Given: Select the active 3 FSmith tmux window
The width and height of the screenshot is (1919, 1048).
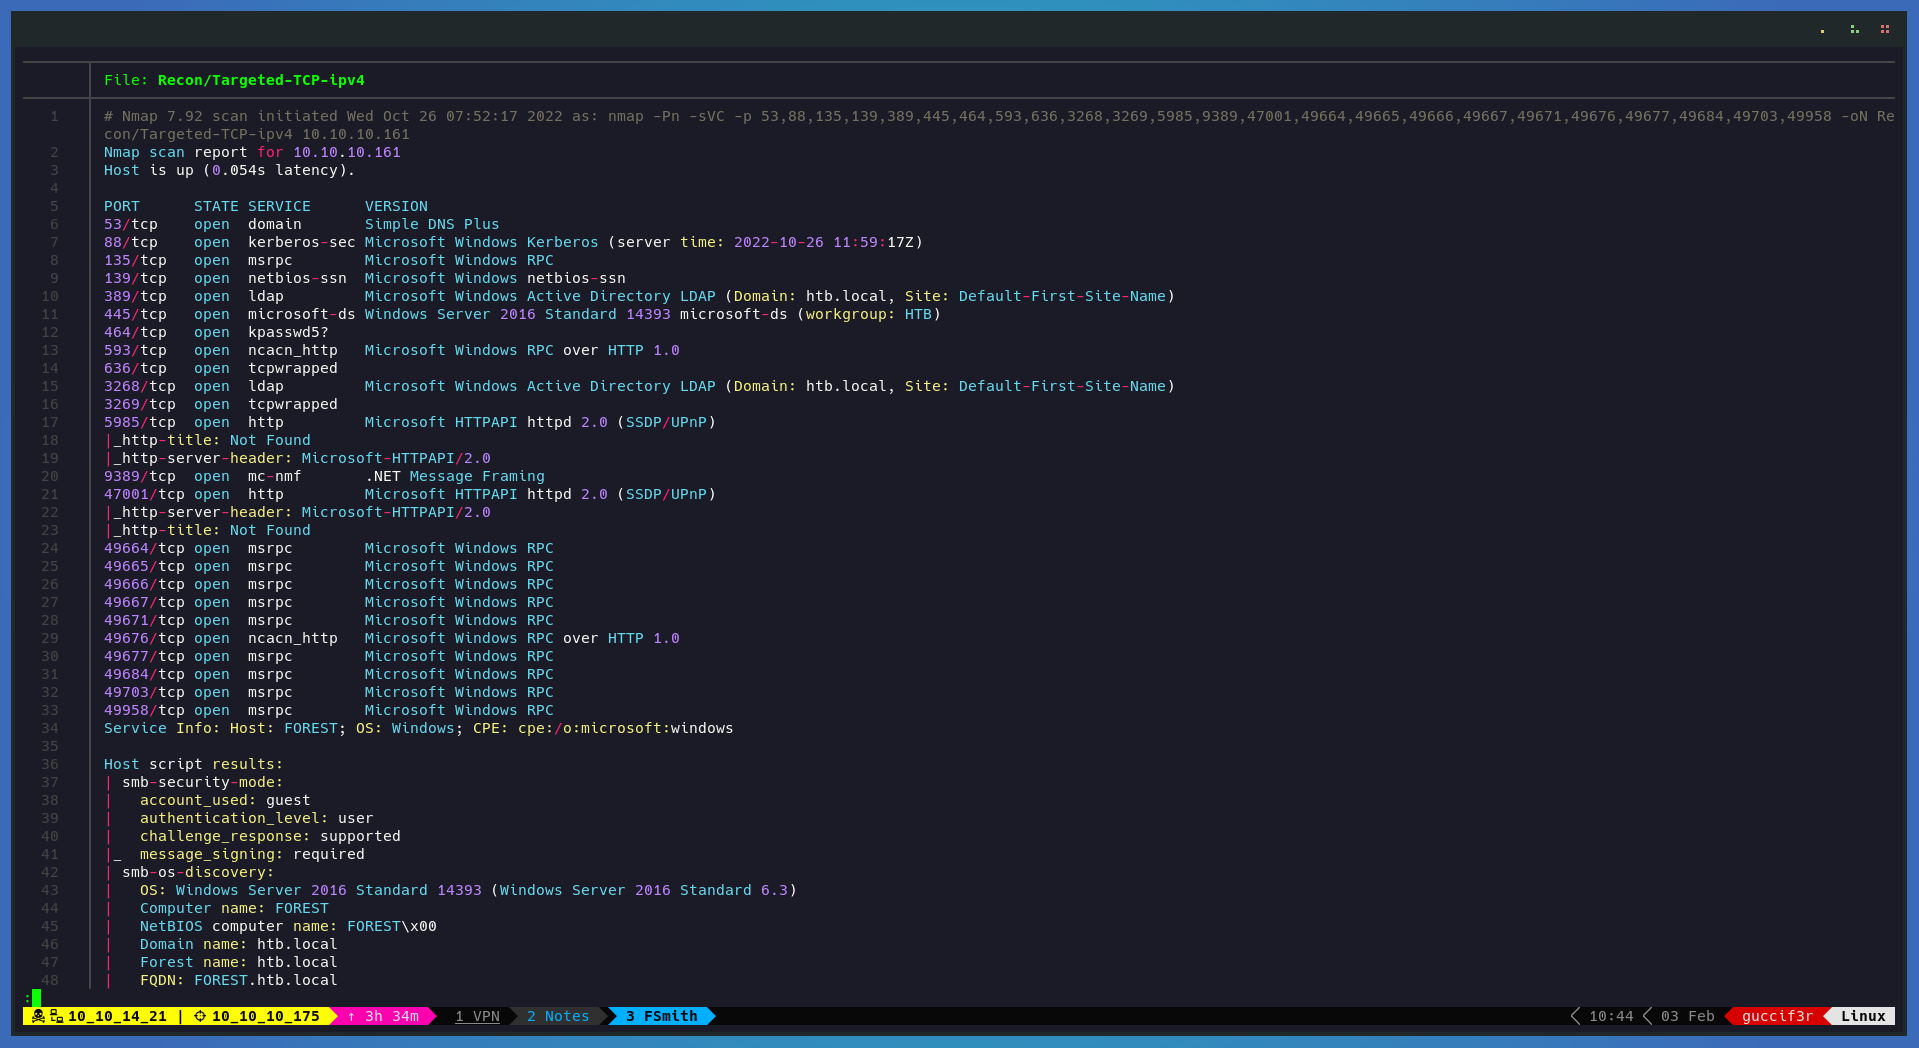Looking at the screenshot, I should tap(661, 1016).
